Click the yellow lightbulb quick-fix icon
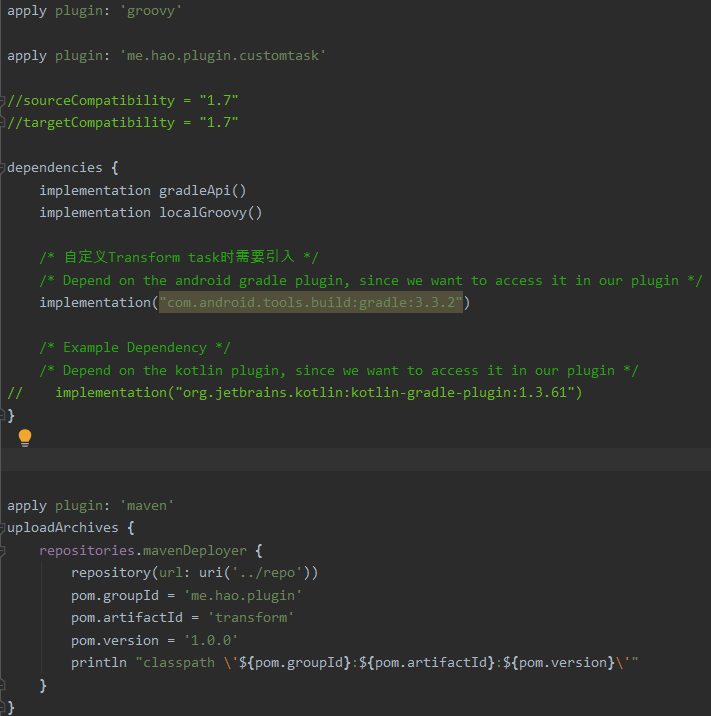 [25, 438]
